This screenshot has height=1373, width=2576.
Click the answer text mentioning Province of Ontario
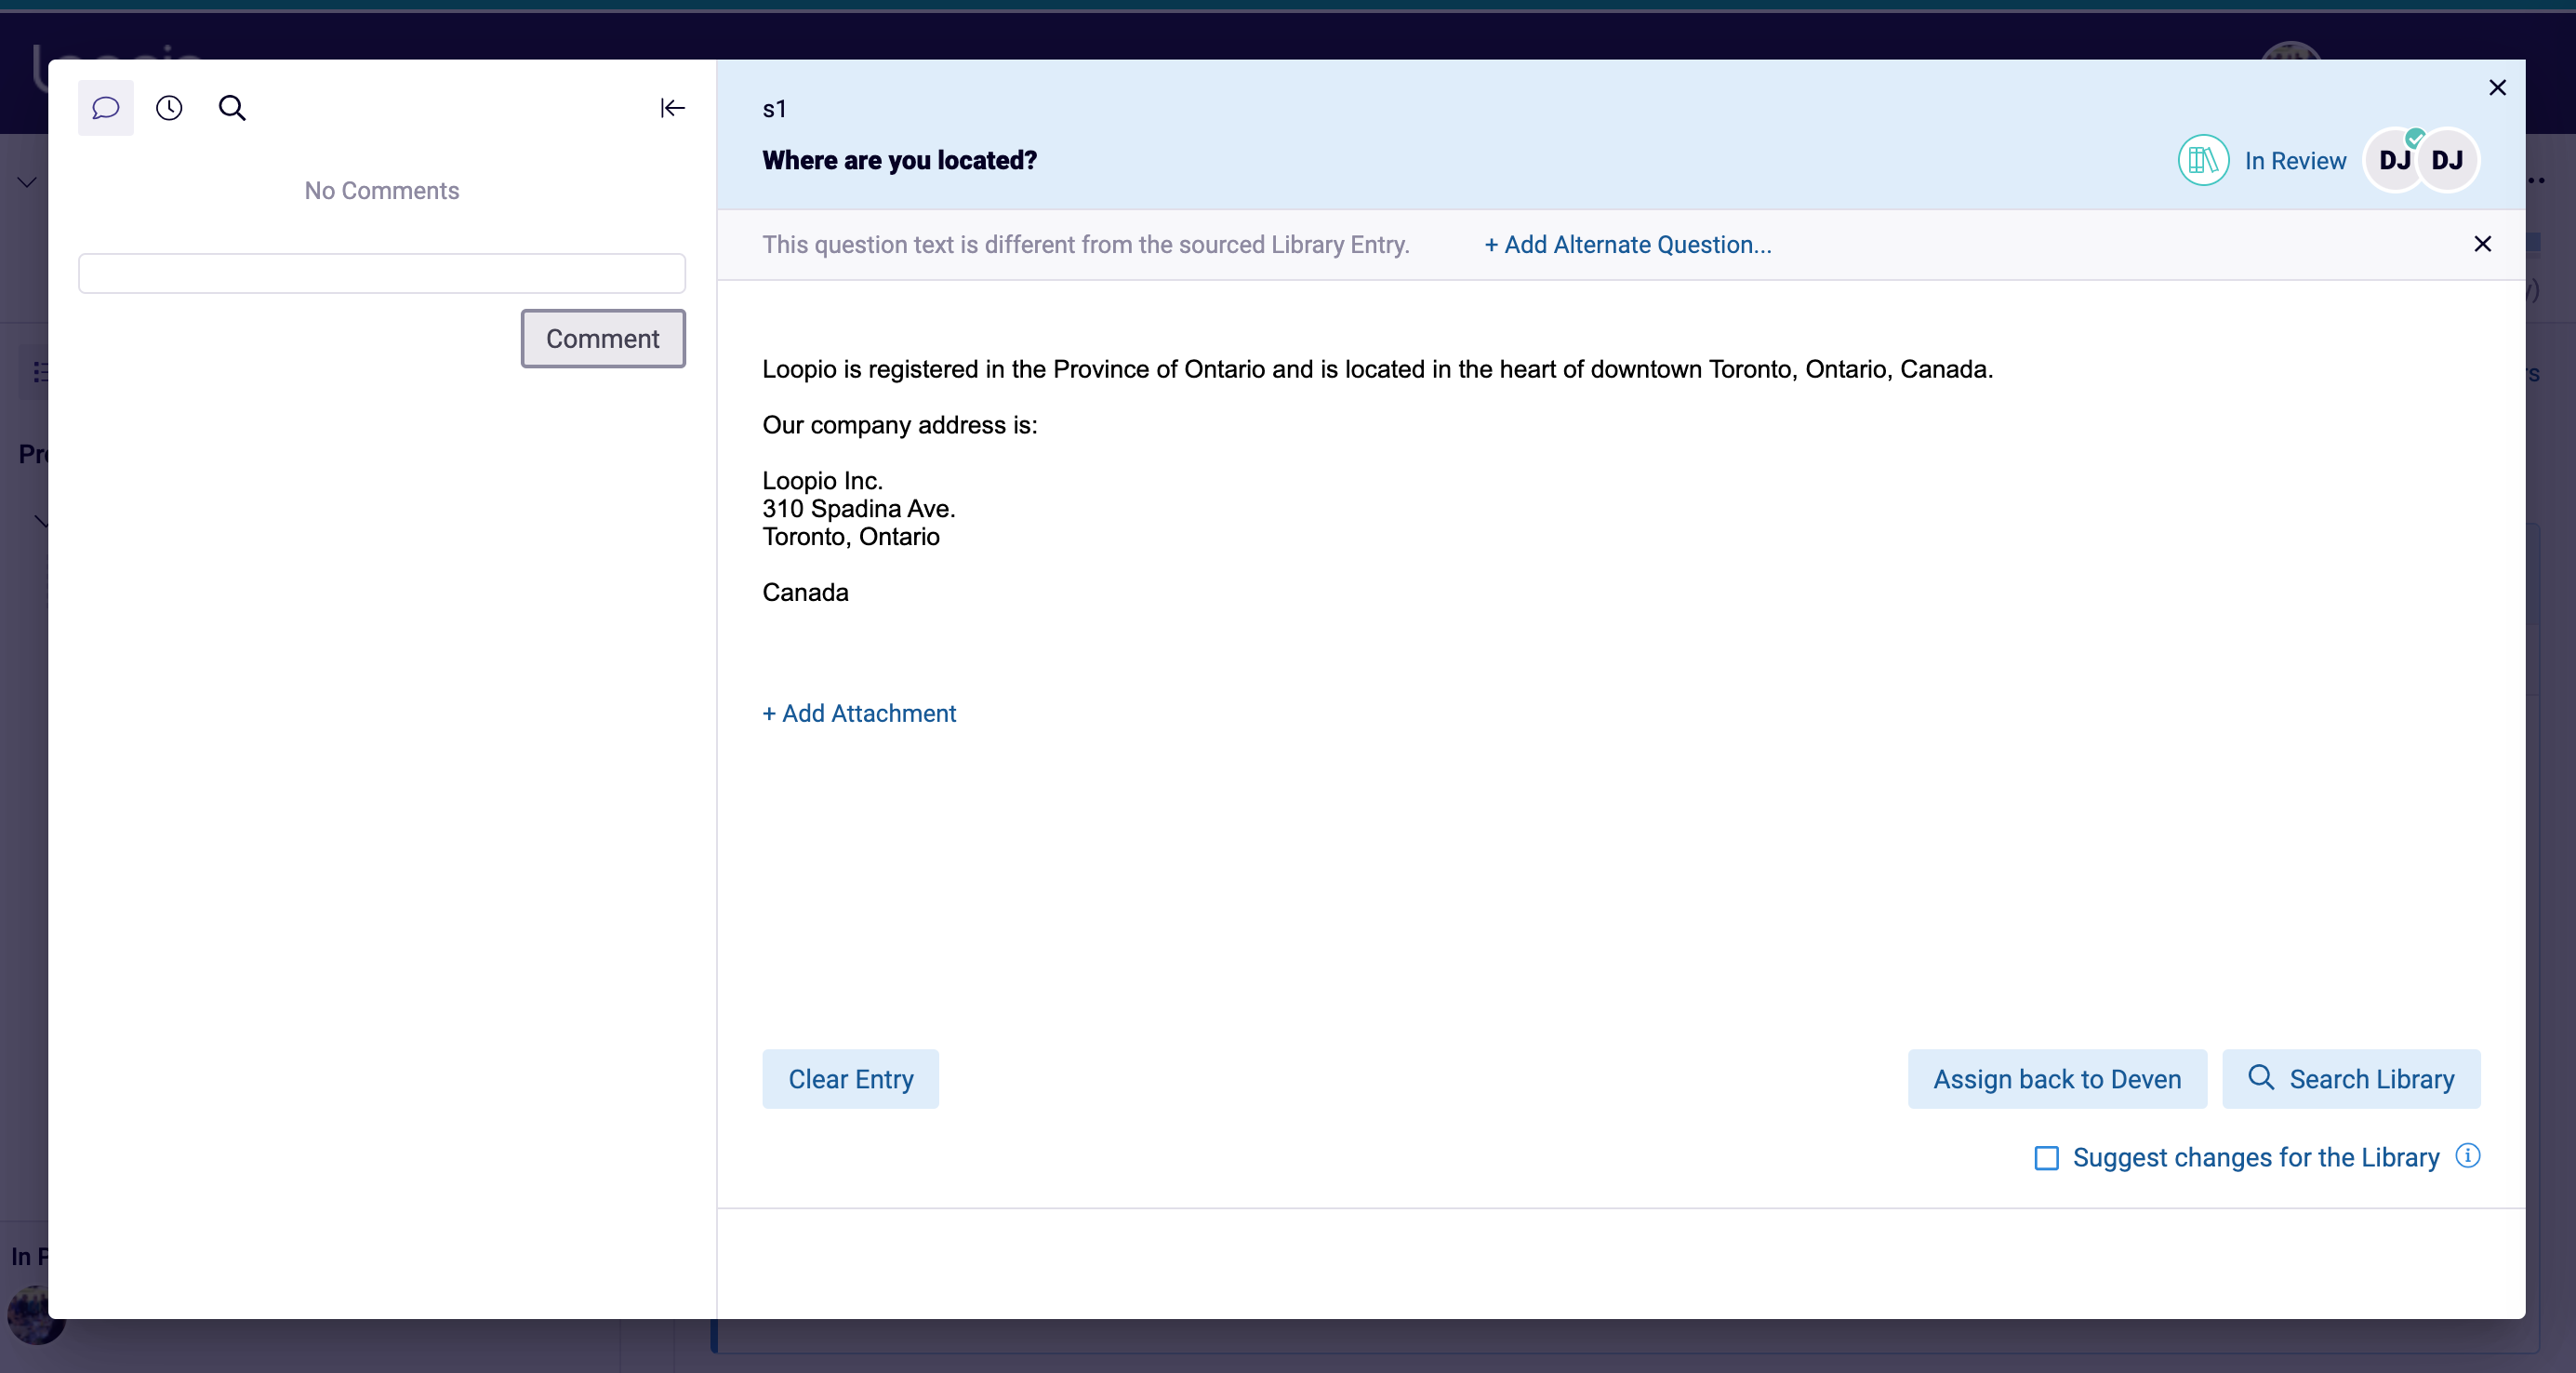point(1377,369)
